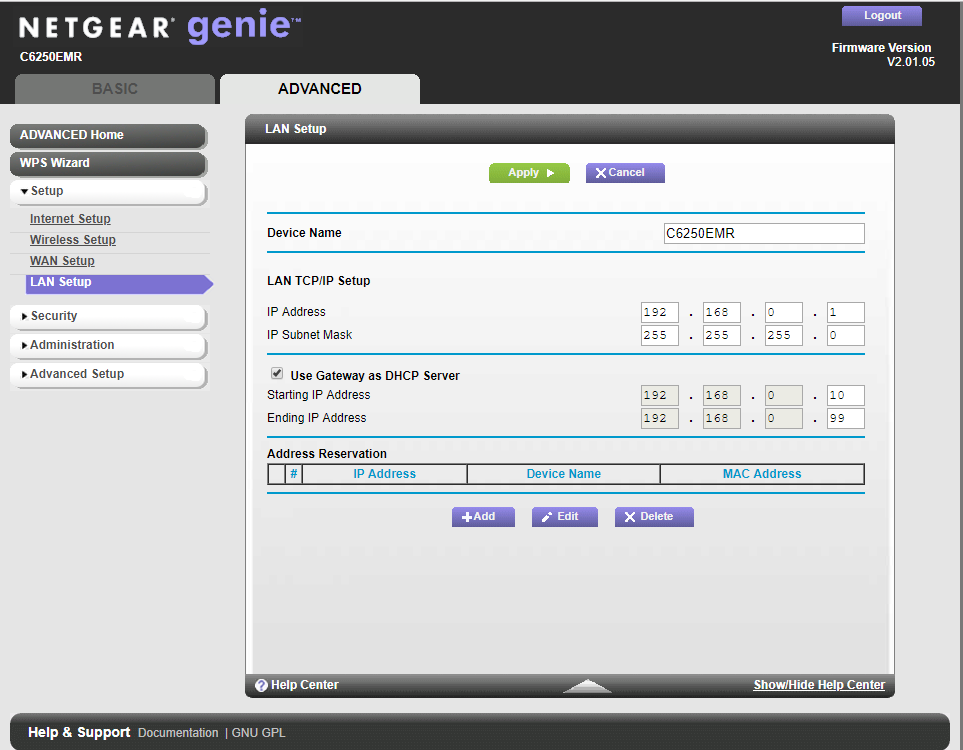
Task: Open Wireless Setup page
Action: [x=73, y=240]
